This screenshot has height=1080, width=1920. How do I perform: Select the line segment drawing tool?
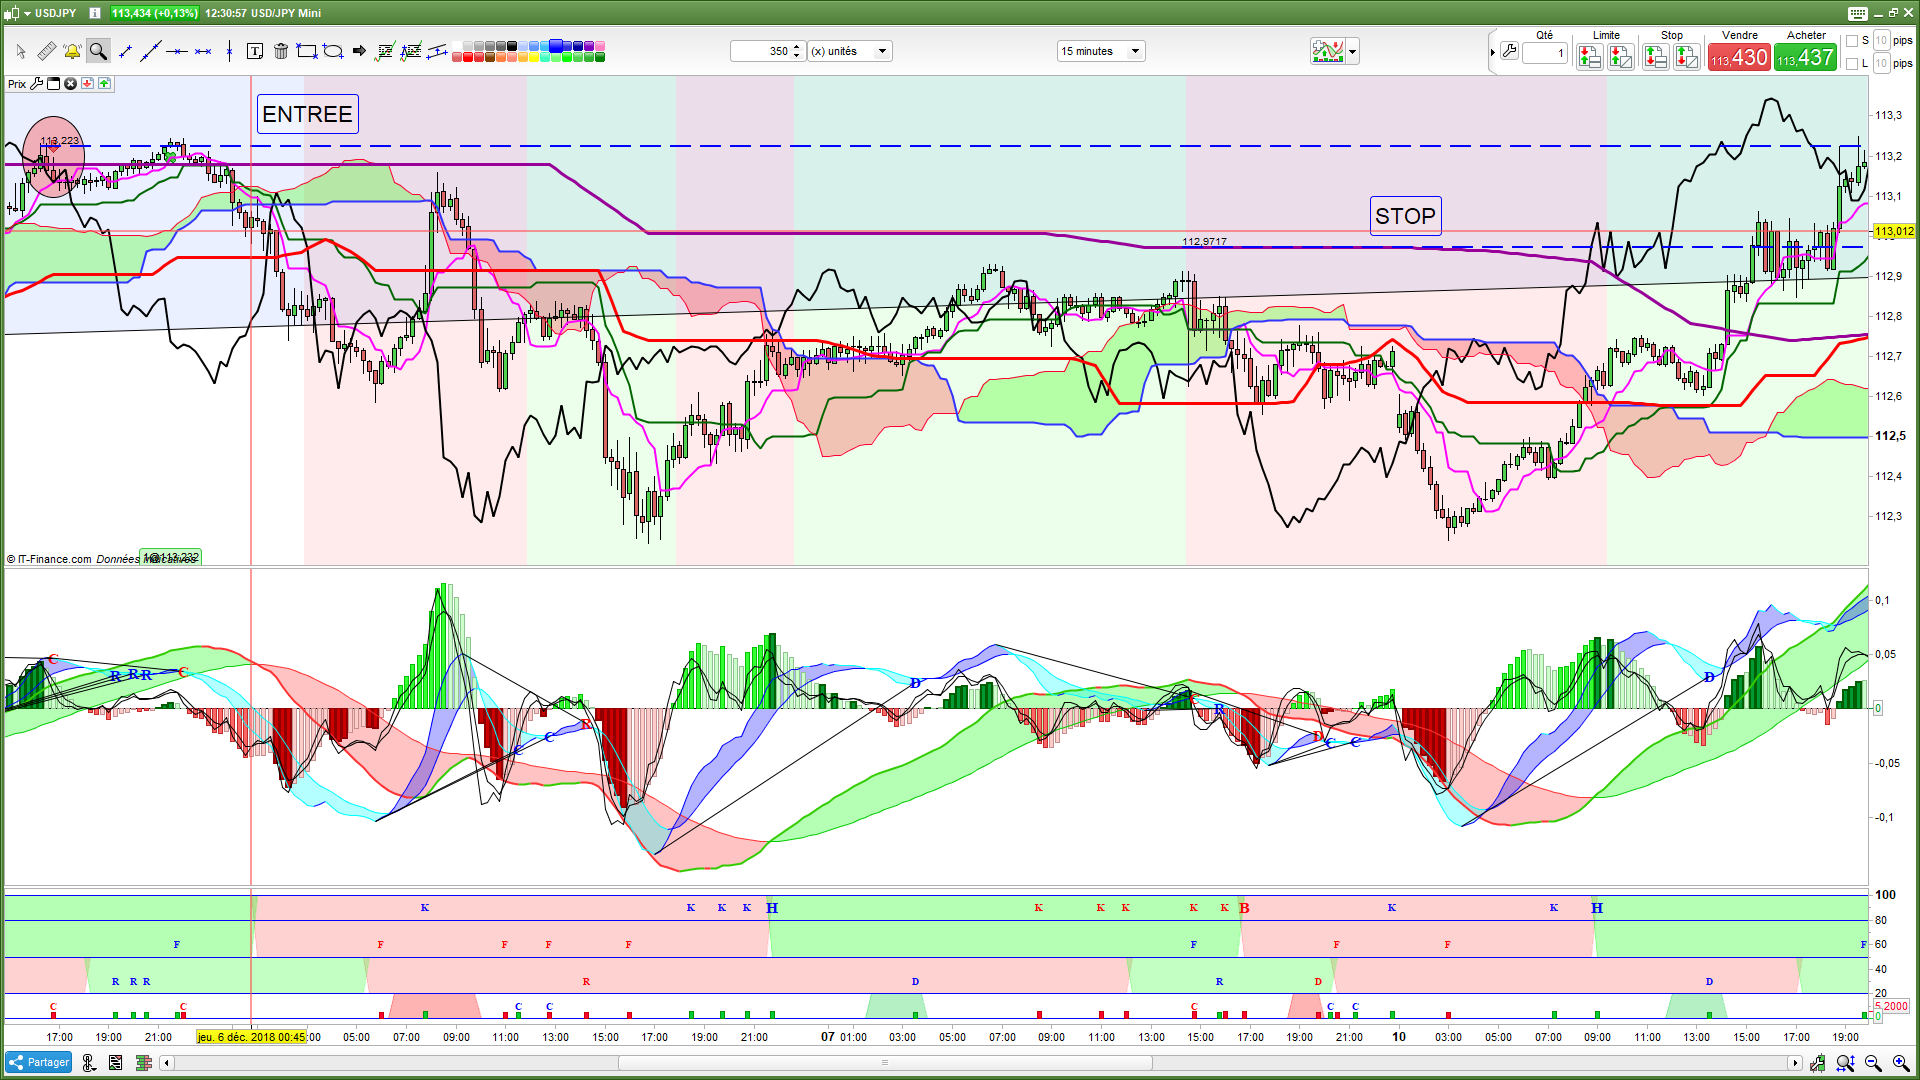[125, 51]
